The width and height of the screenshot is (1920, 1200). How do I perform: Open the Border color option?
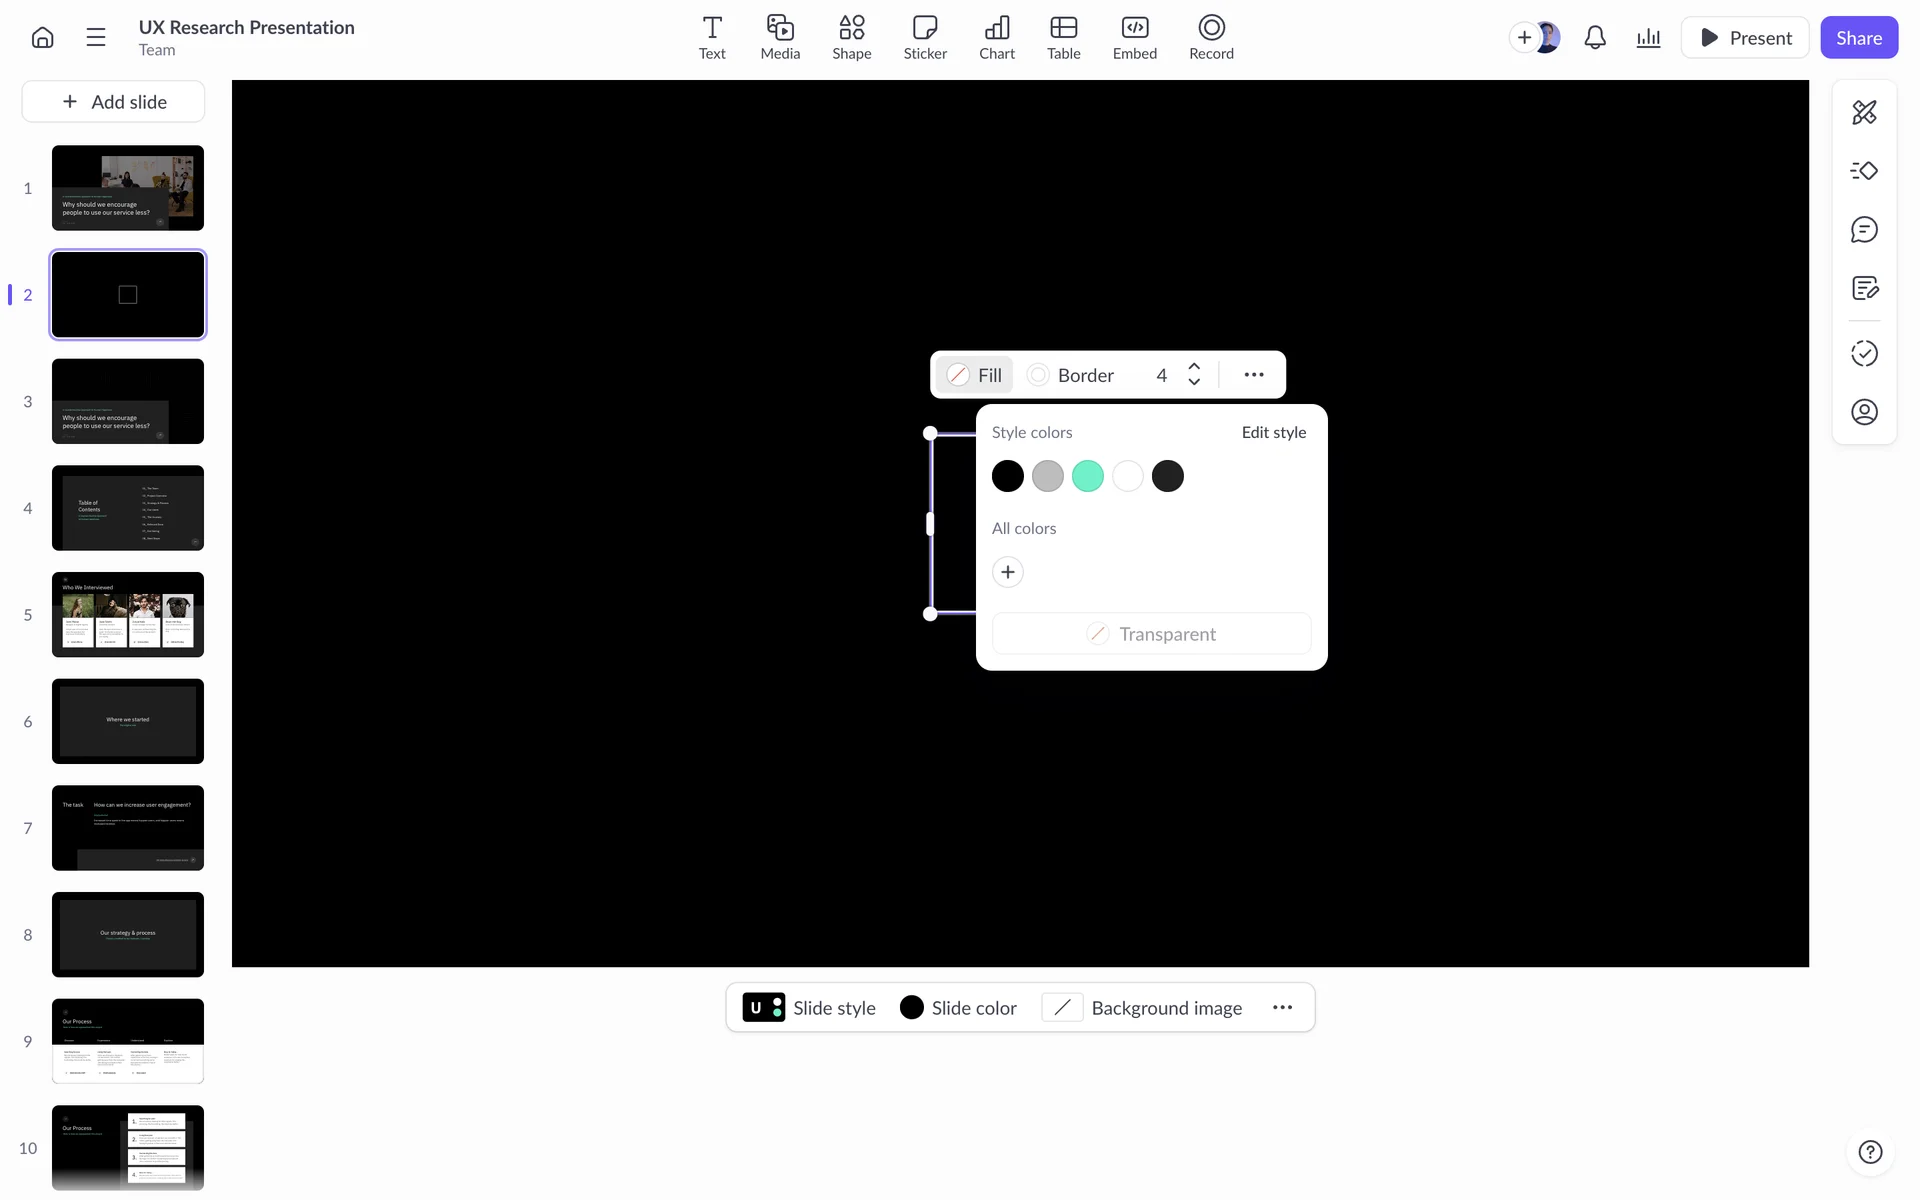[x=1071, y=375]
